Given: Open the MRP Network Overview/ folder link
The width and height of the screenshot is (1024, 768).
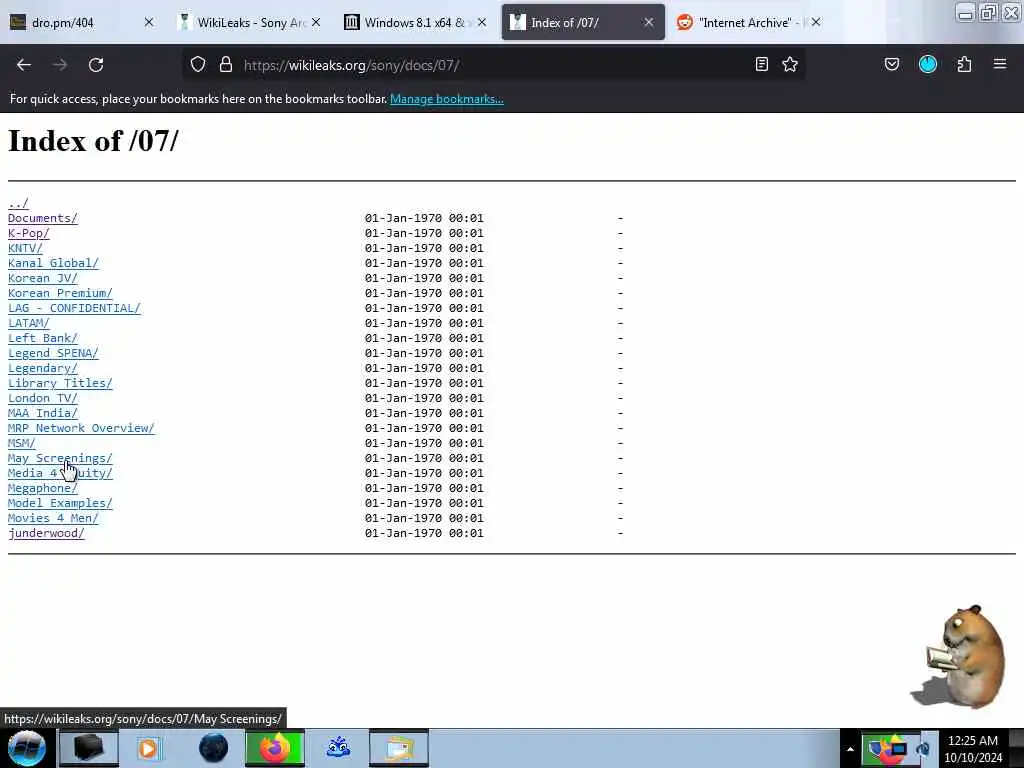Looking at the screenshot, I should (x=81, y=428).
